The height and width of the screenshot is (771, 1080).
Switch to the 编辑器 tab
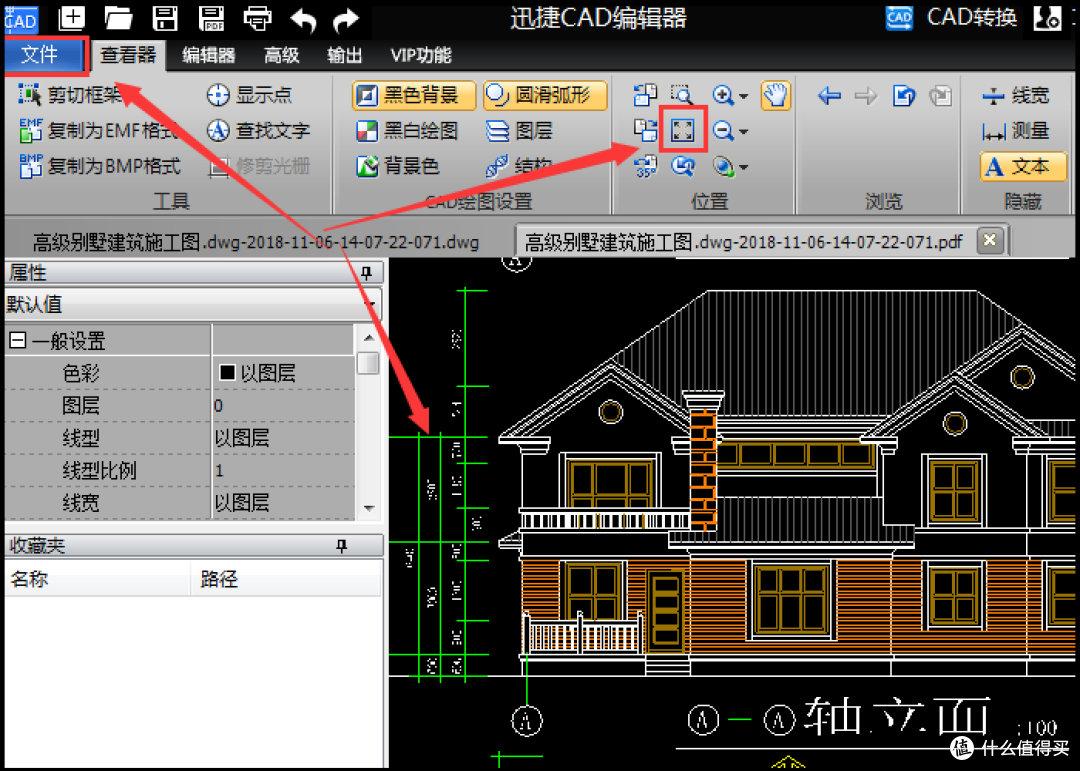[208, 55]
